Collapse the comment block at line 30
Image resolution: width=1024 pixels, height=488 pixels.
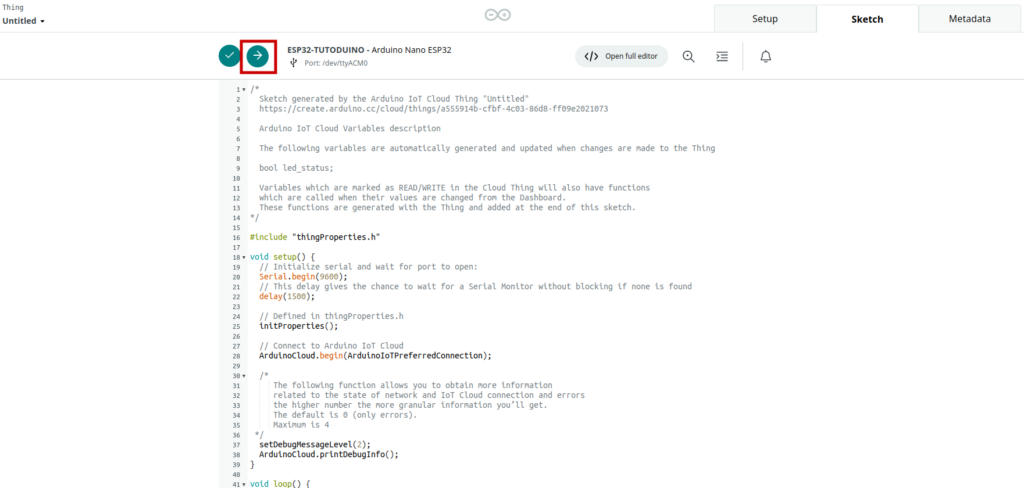(x=244, y=376)
